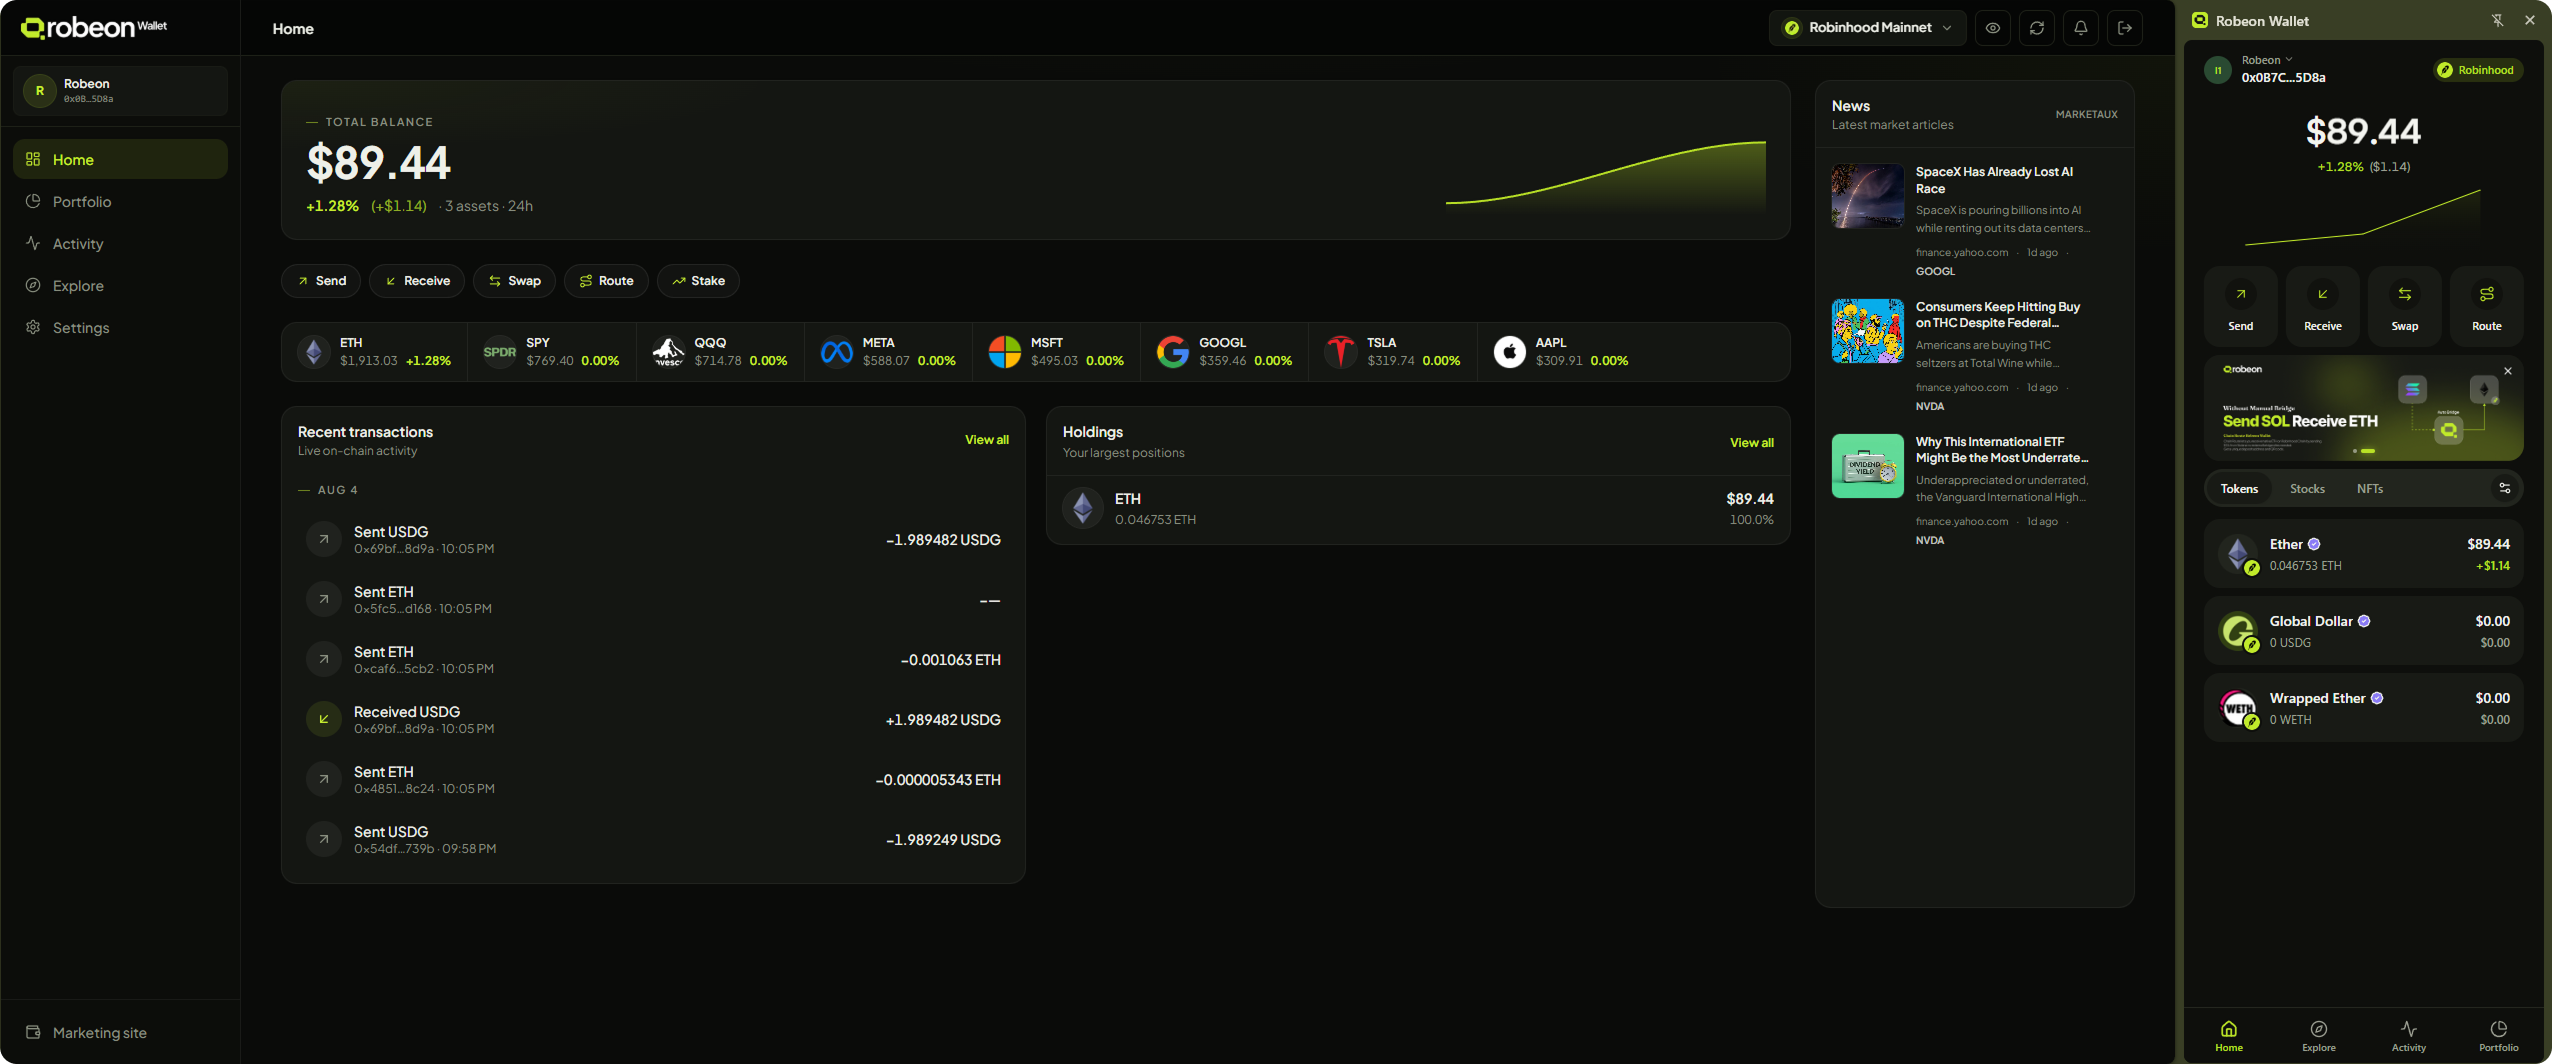
Task: Follow the Marketing site link
Action: point(87,1032)
